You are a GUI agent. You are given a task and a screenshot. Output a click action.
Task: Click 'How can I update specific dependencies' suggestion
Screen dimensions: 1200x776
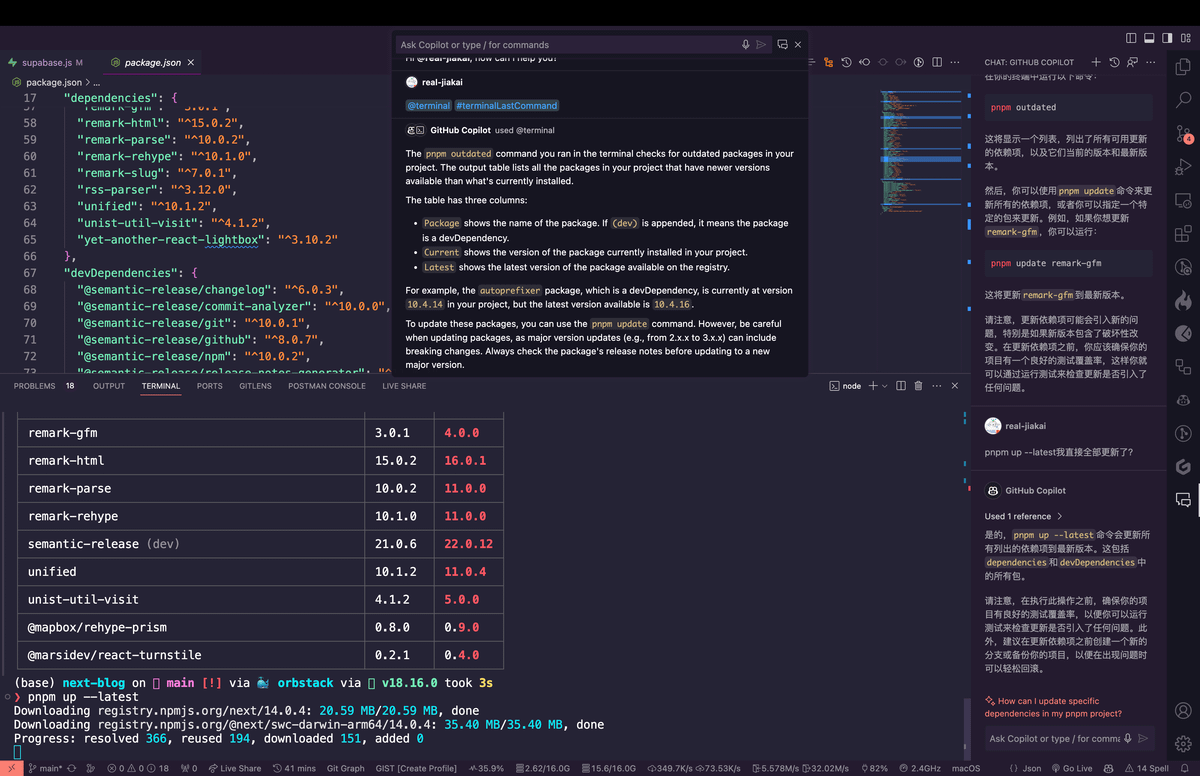(1053, 707)
